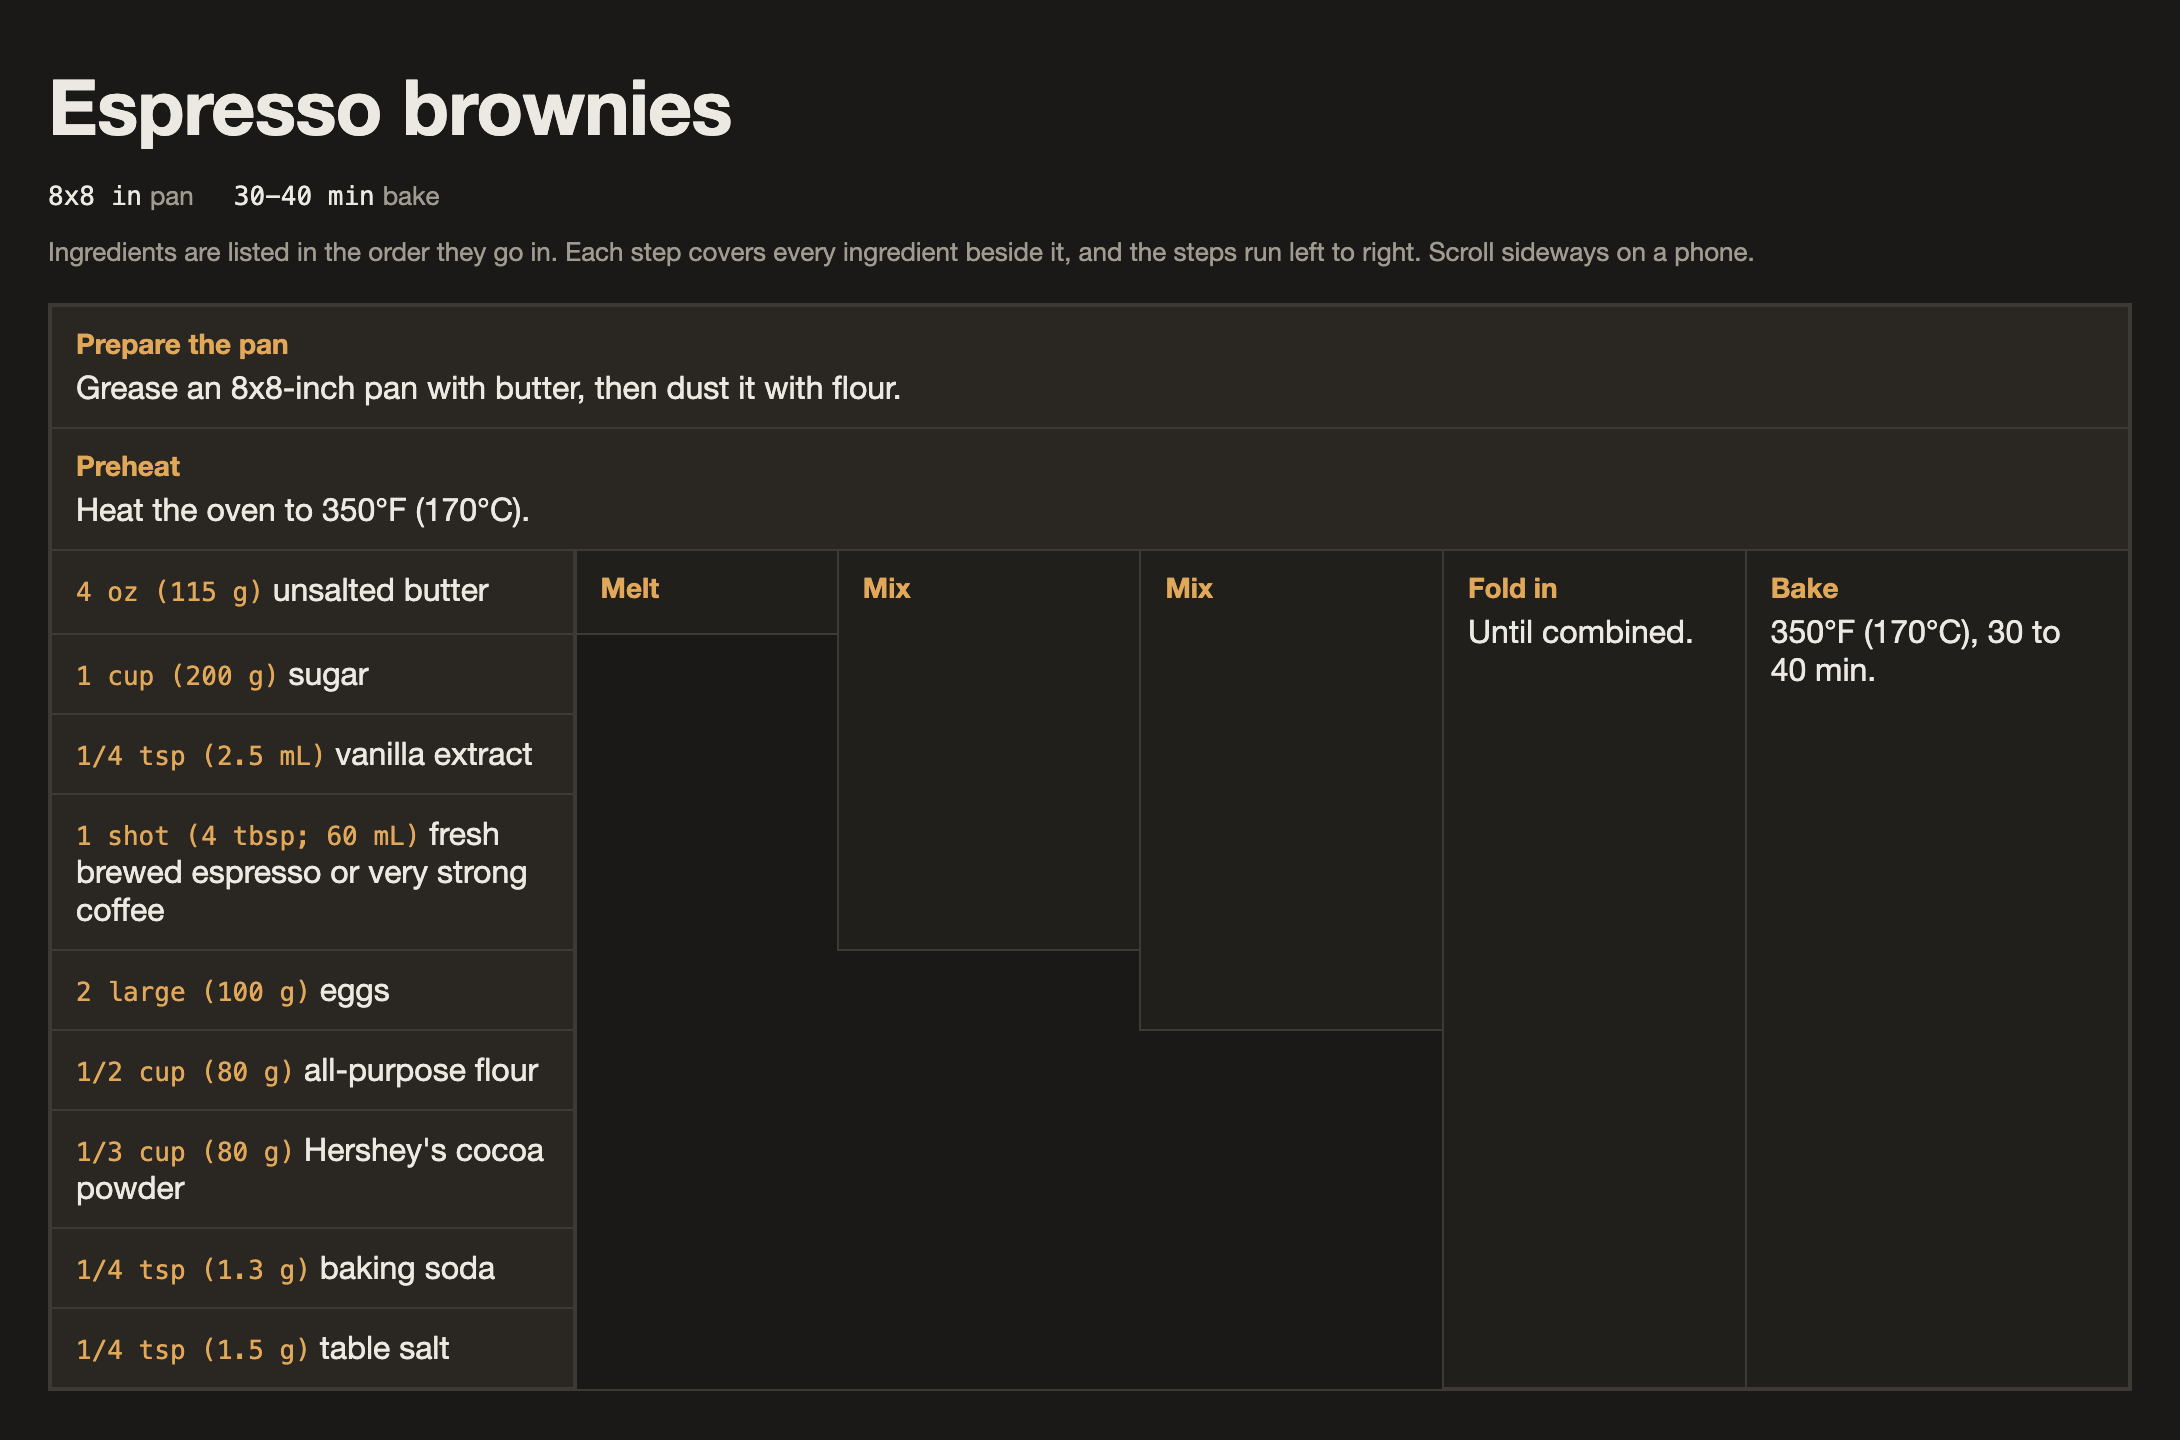Viewport: 2180px width, 1440px height.
Task: Click the 'Prepare the pan' step title
Action: point(182,344)
